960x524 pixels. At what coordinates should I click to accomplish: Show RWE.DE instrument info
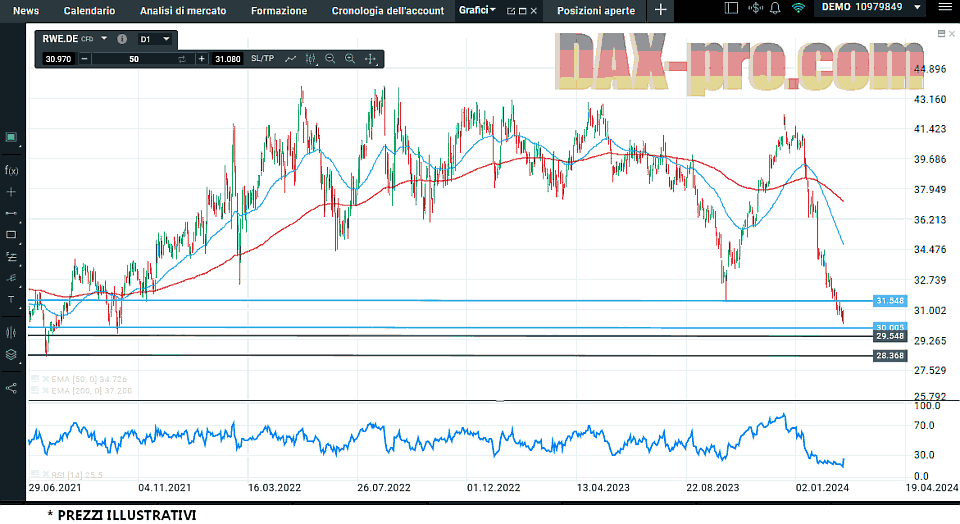point(122,39)
